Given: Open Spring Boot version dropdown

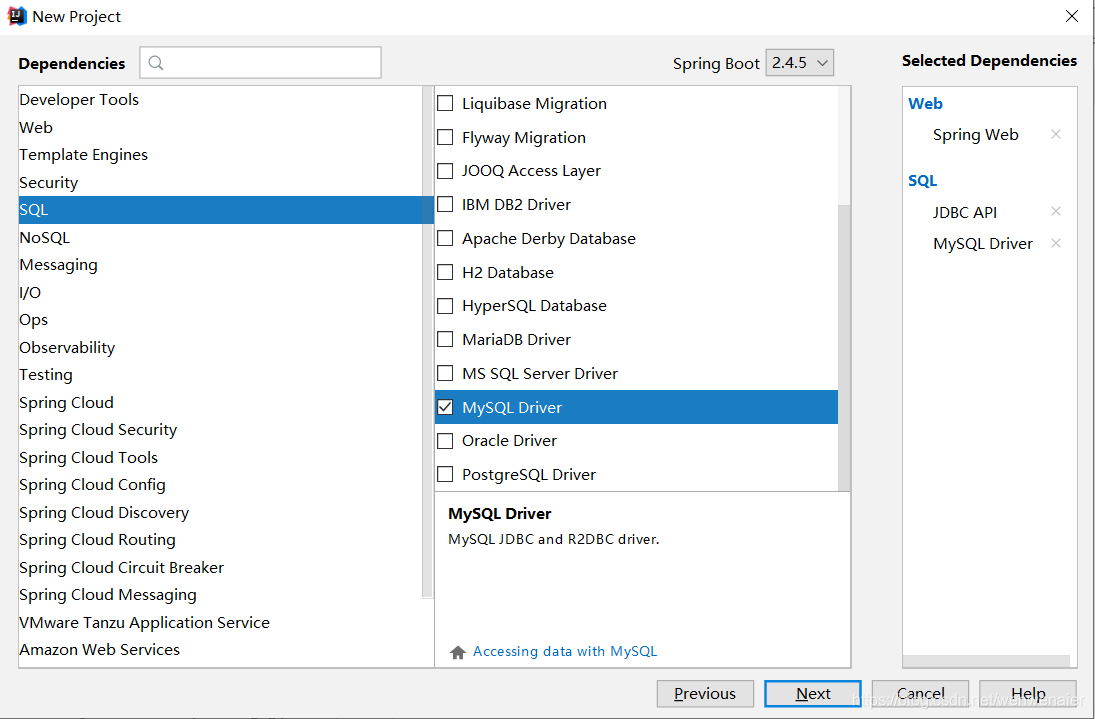Looking at the screenshot, I should [x=800, y=63].
